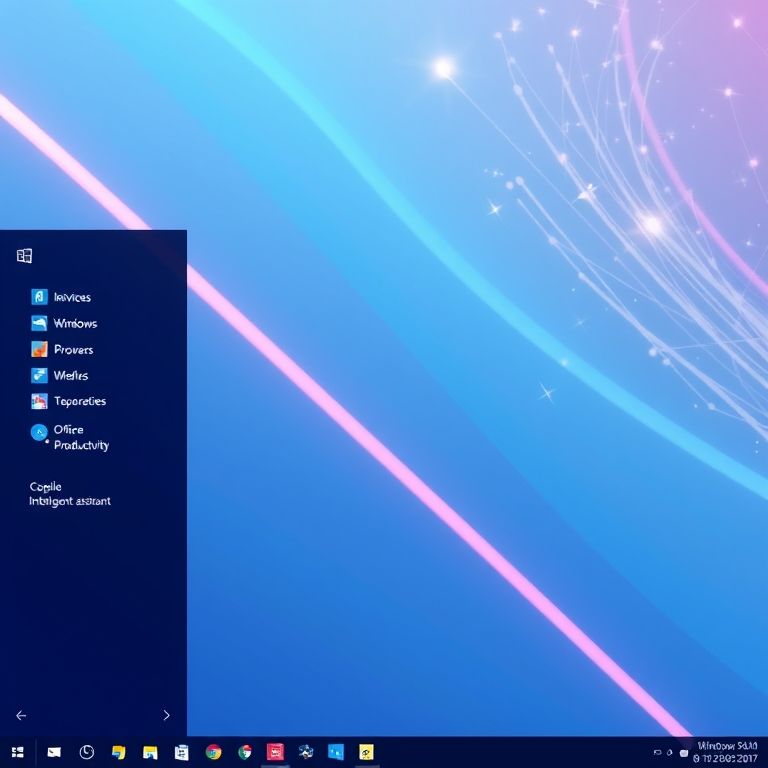Open the light blue tile icon in the taskbar

[x=336, y=752]
